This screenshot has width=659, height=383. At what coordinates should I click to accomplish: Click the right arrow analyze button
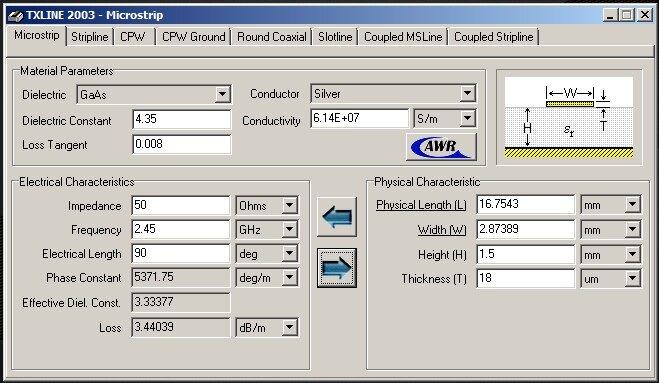337,268
